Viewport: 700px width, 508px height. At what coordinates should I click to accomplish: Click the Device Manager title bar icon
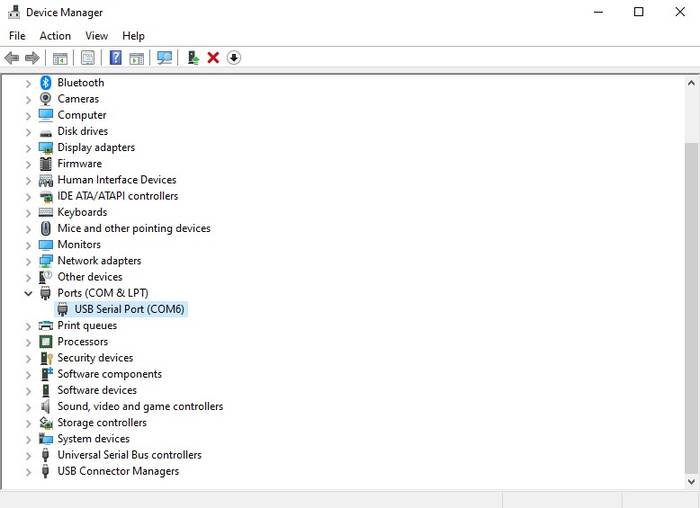(14, 12)
